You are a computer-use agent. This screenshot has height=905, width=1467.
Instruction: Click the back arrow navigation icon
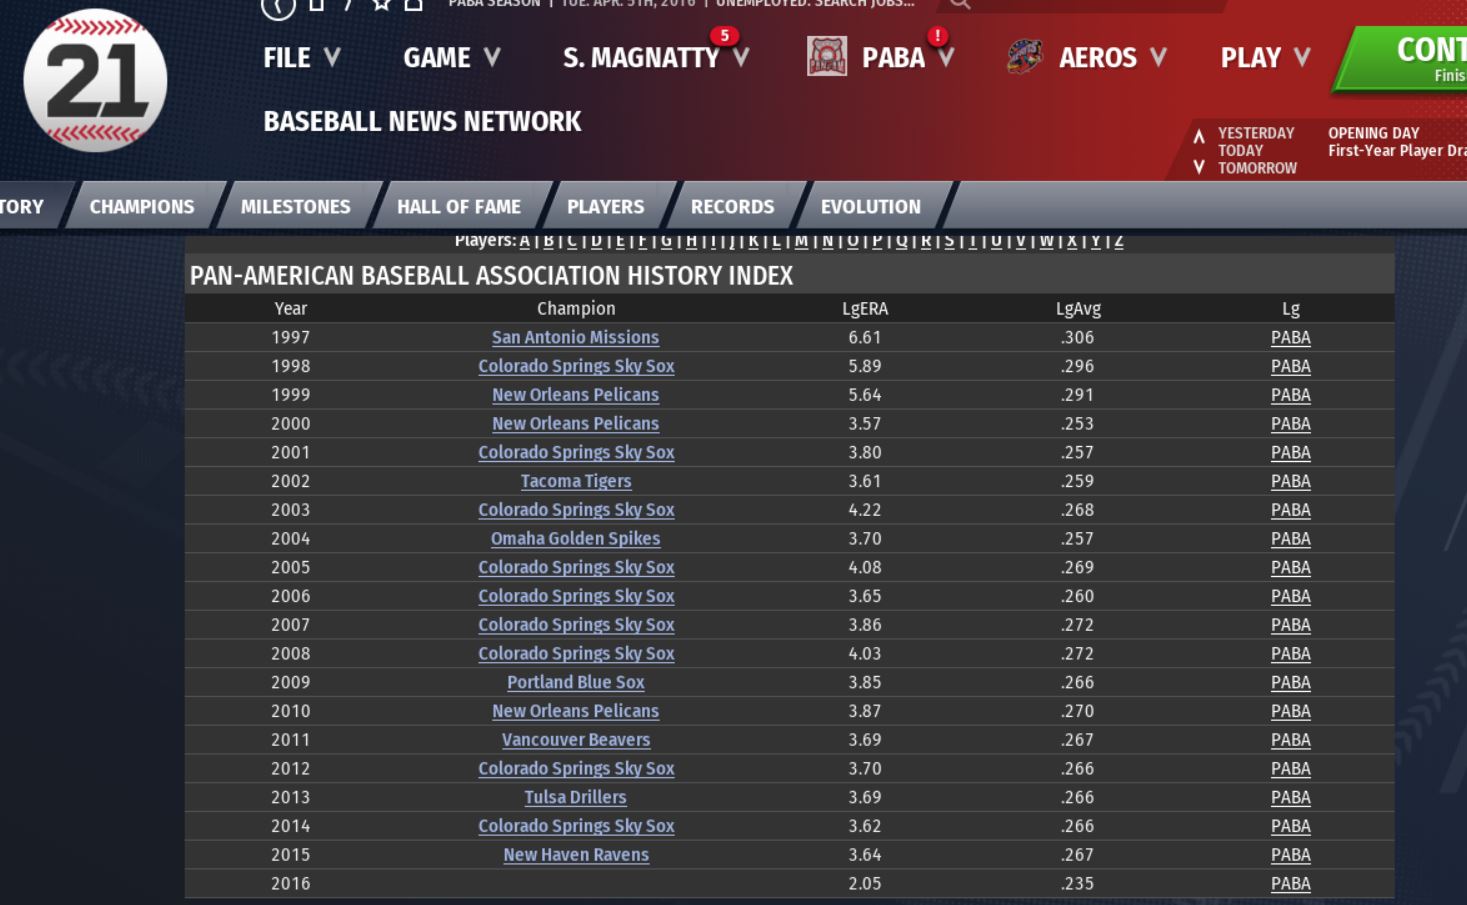click(x=278, y=6)
